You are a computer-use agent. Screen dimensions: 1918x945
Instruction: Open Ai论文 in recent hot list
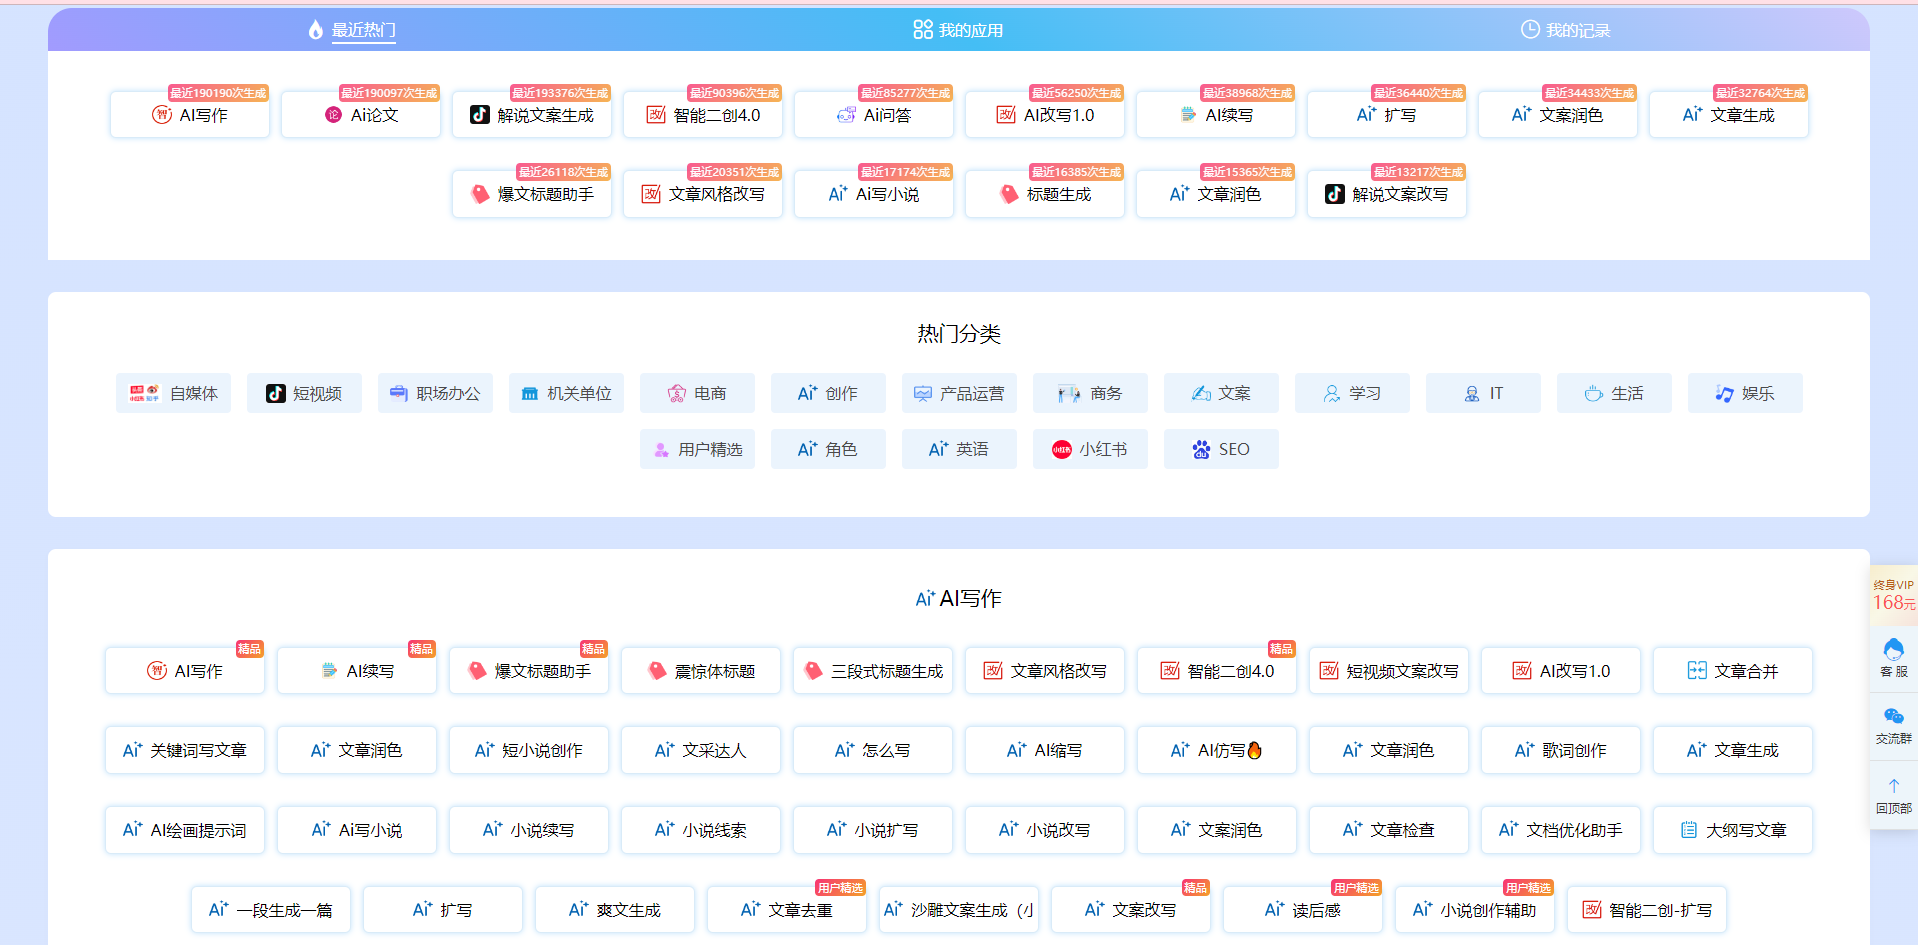pyautogui.click(x=361, y=115)
